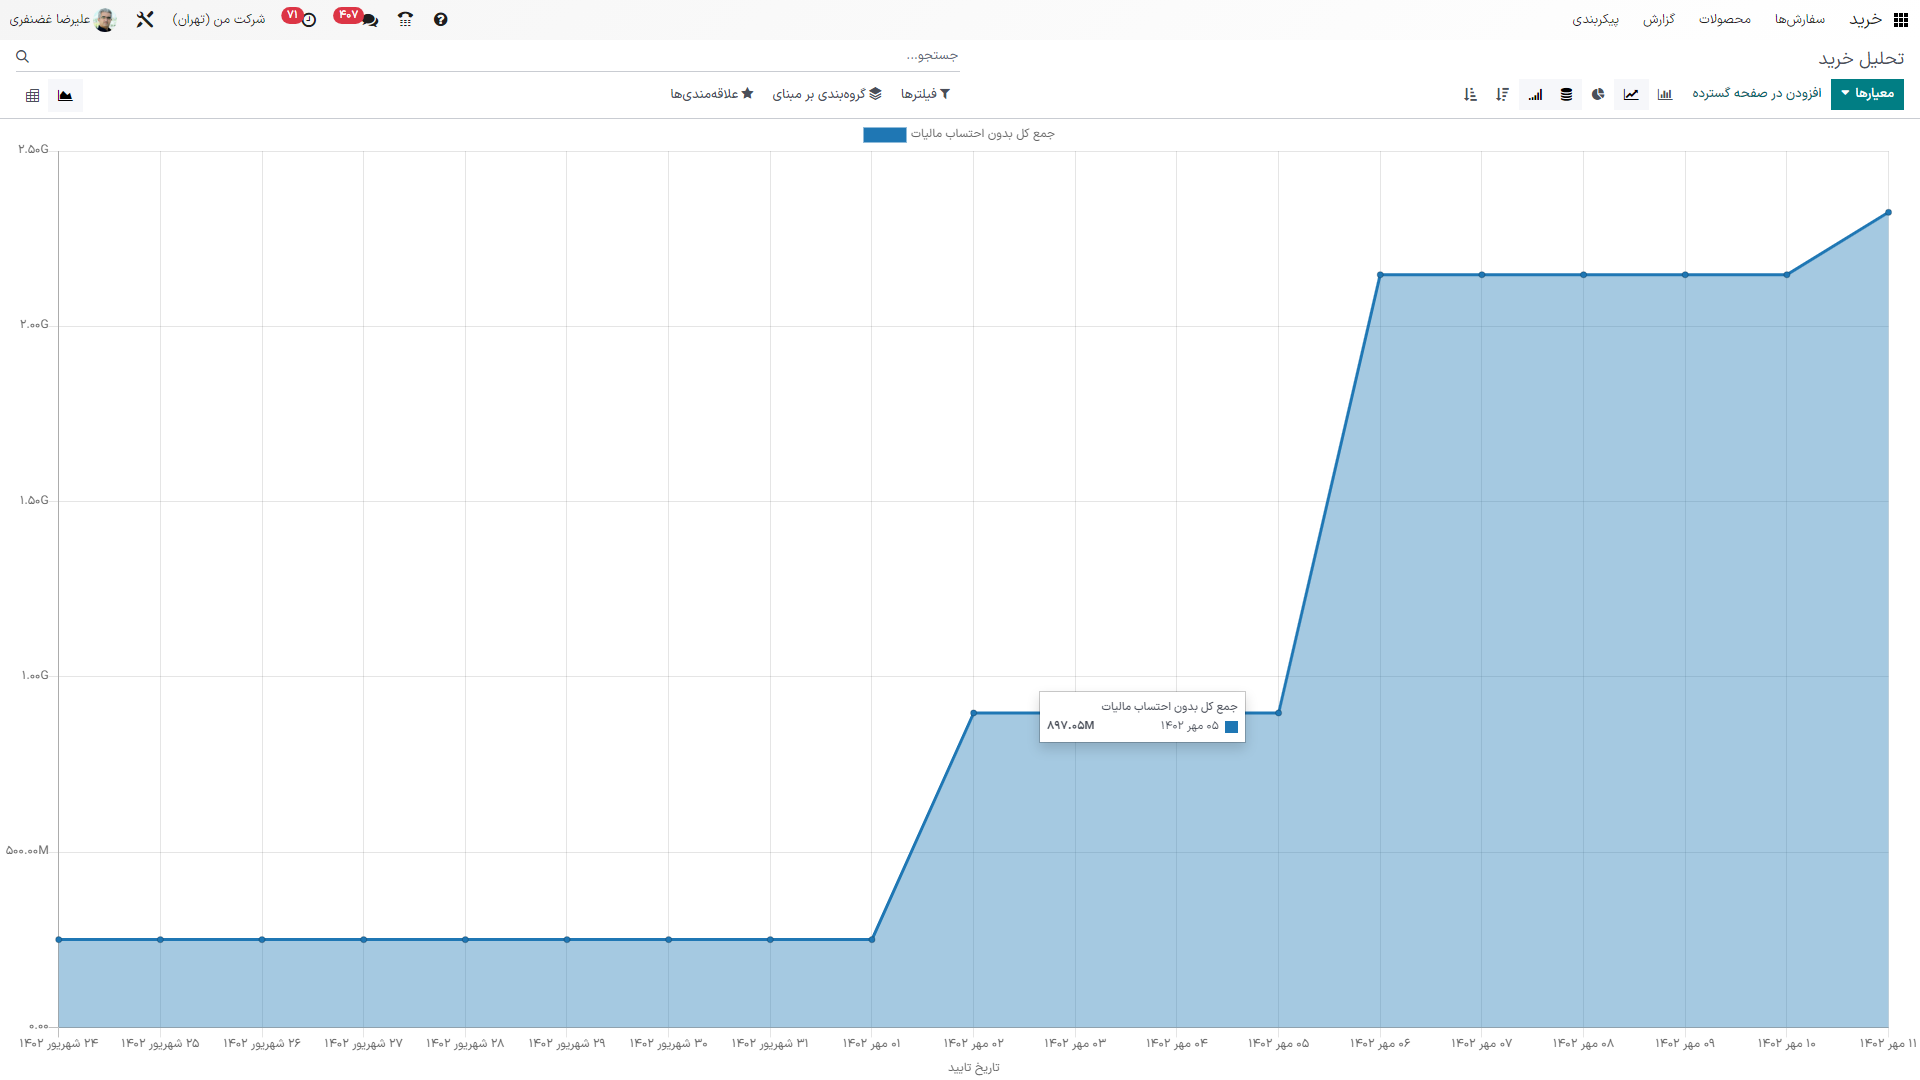1920x1080 pixels.
Task: Toggle cumulative chart mode
Action: tap(1535, 94)
